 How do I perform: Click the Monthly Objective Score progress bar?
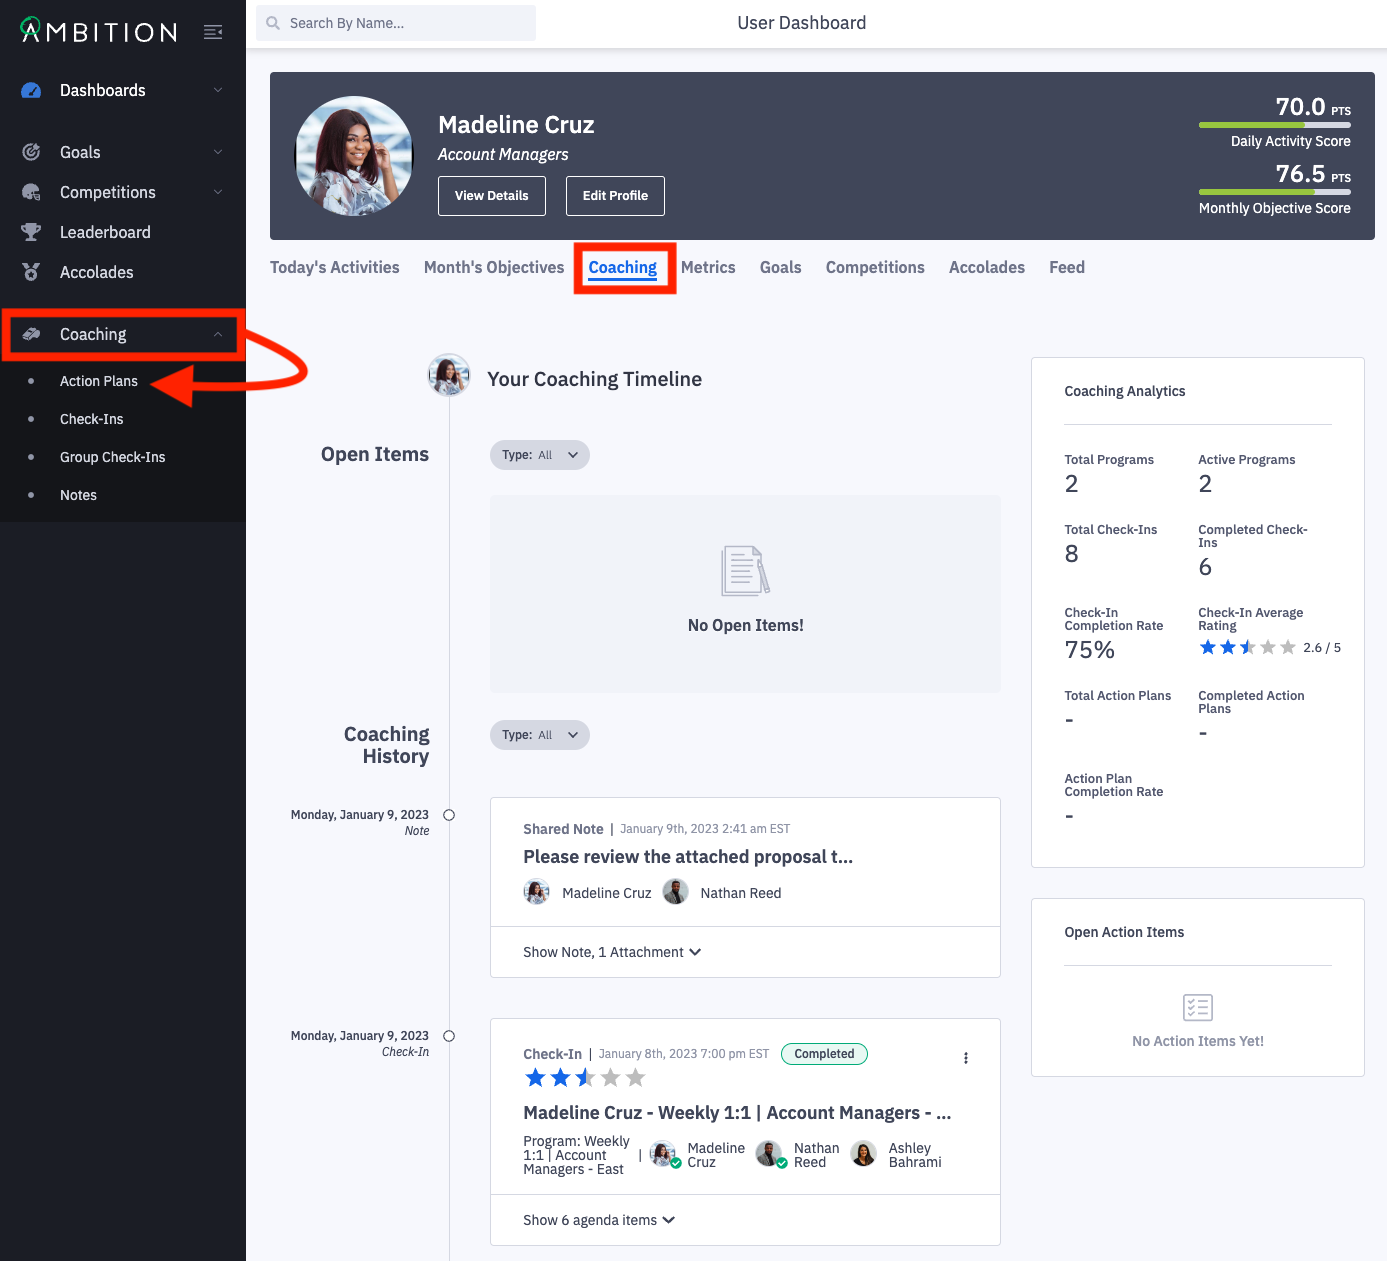click(1275, 192)
